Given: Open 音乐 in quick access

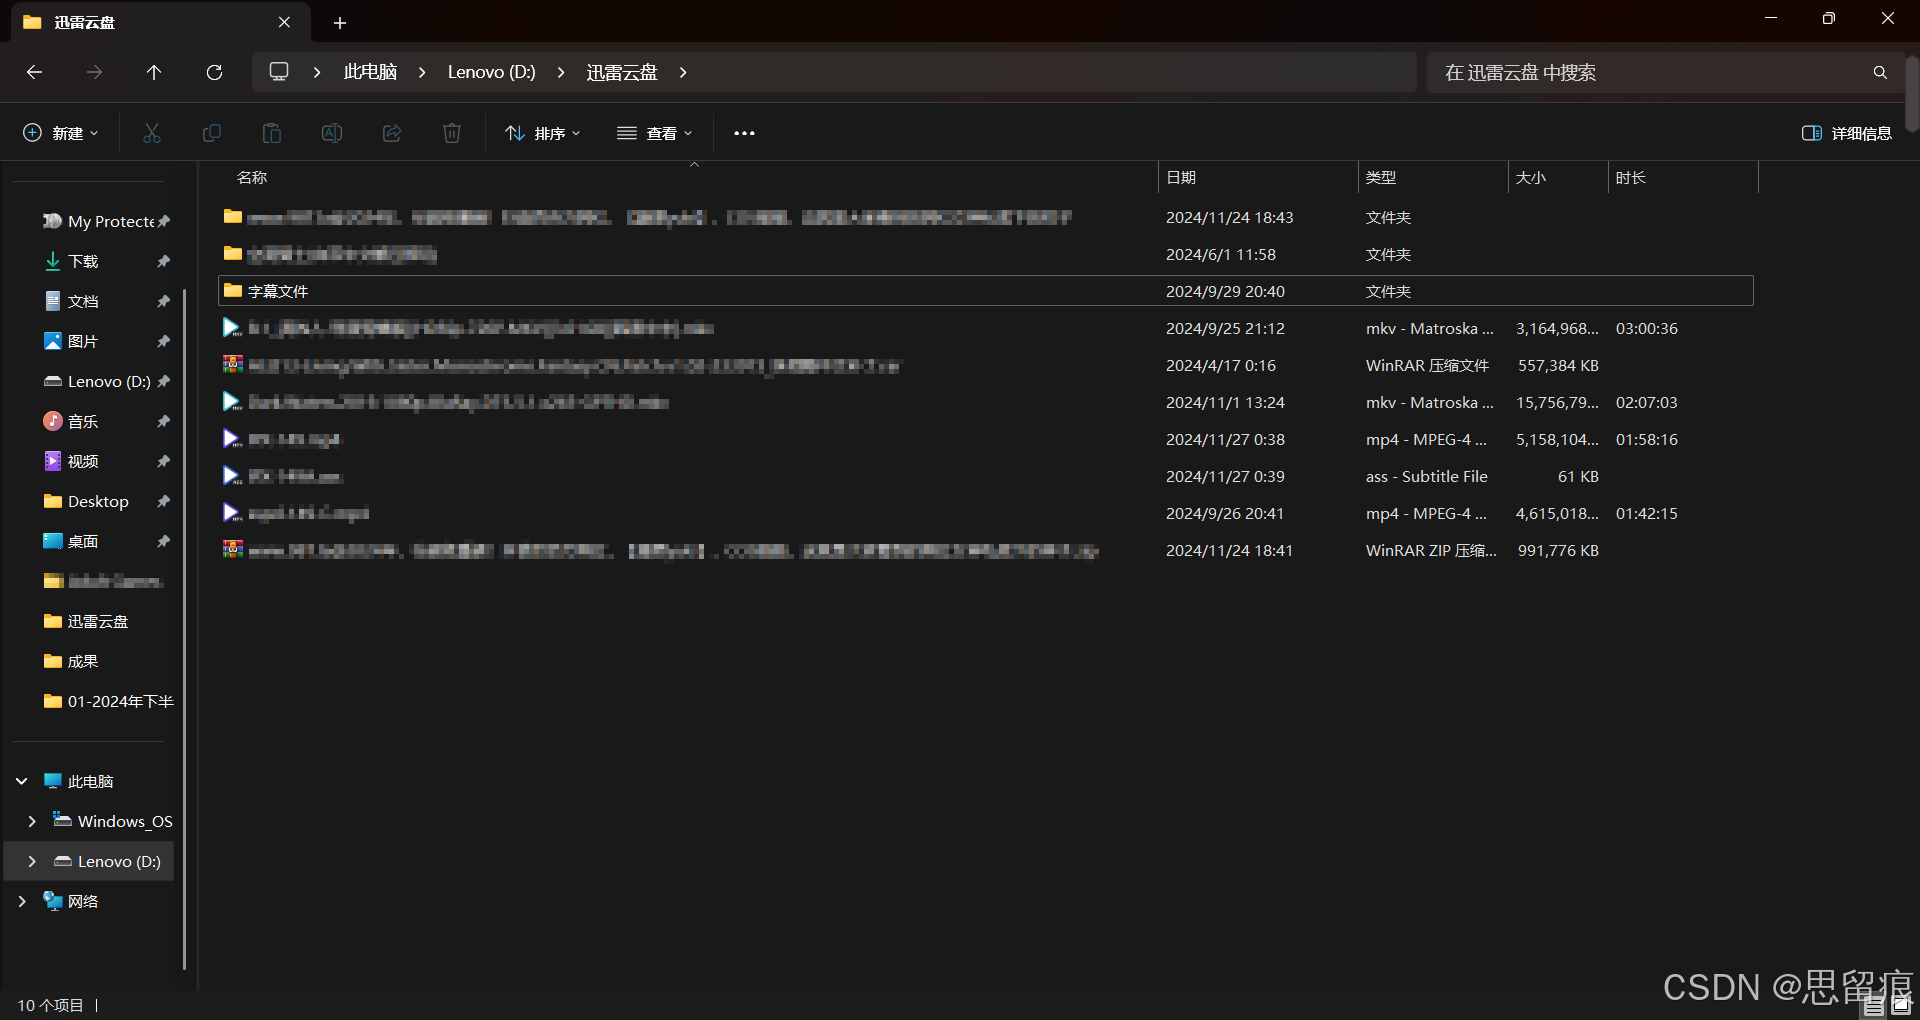Looking at the screenshot, I should click(x=83, y=421).
